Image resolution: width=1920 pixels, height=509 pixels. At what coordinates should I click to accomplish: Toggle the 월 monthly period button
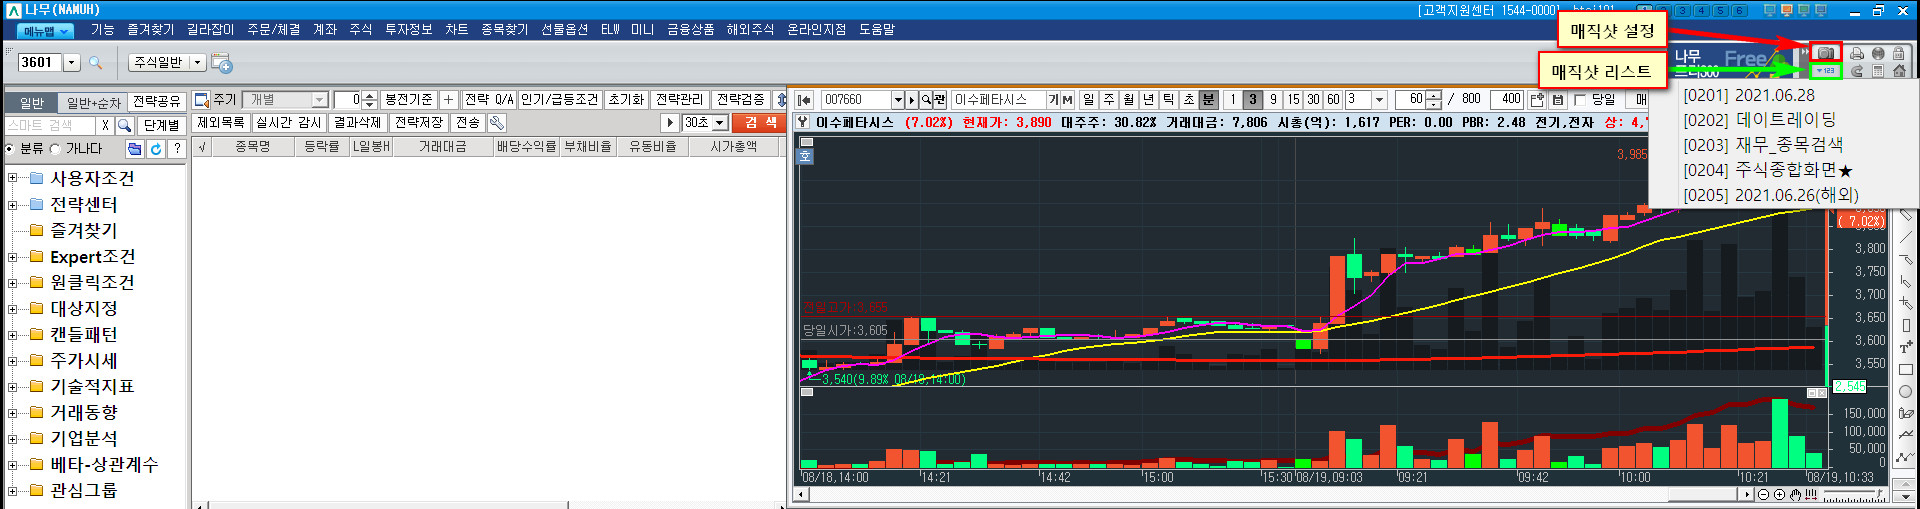click(x=1128, y=100)
